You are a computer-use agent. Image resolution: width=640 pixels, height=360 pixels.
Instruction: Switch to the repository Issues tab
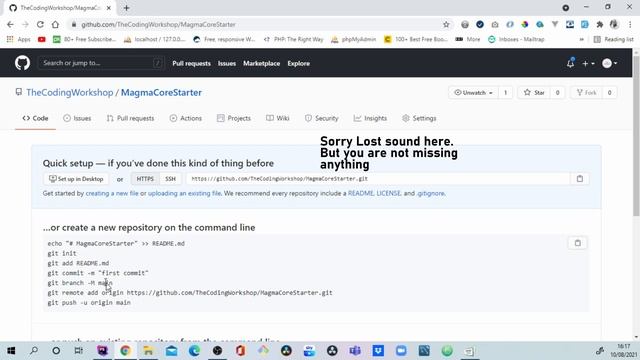(77, 118)
